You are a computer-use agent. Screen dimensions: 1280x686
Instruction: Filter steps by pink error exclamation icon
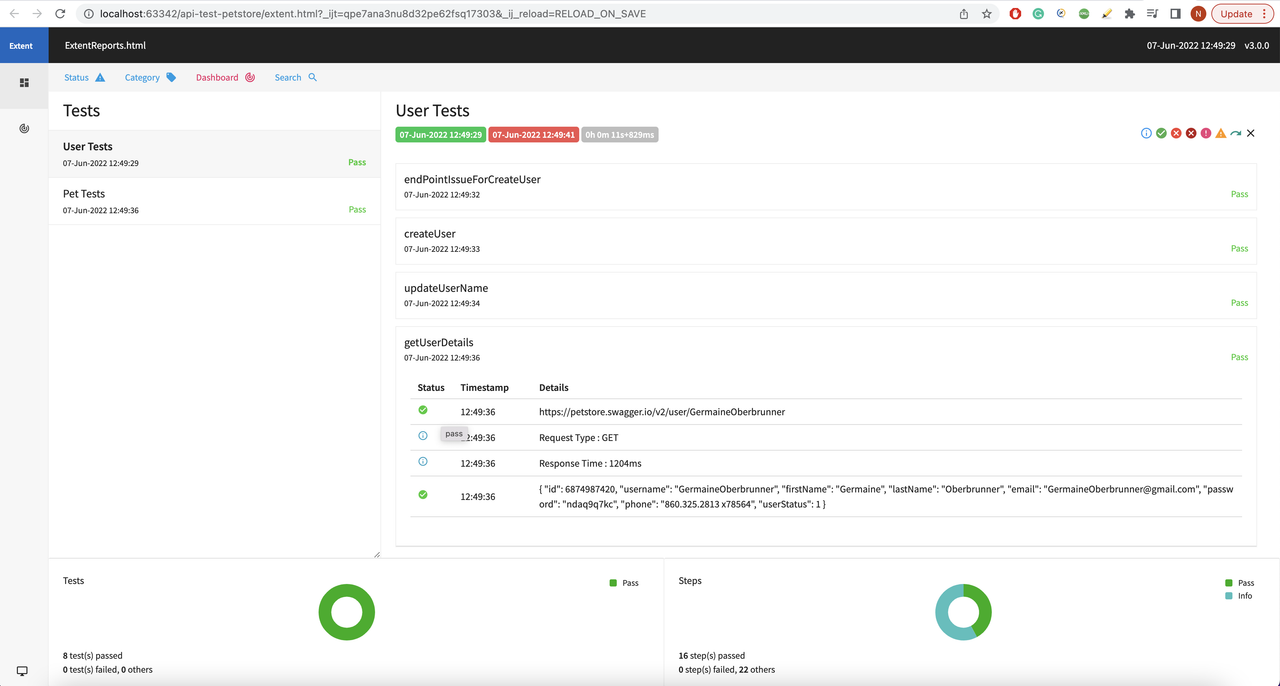[x=1206, y=133]
